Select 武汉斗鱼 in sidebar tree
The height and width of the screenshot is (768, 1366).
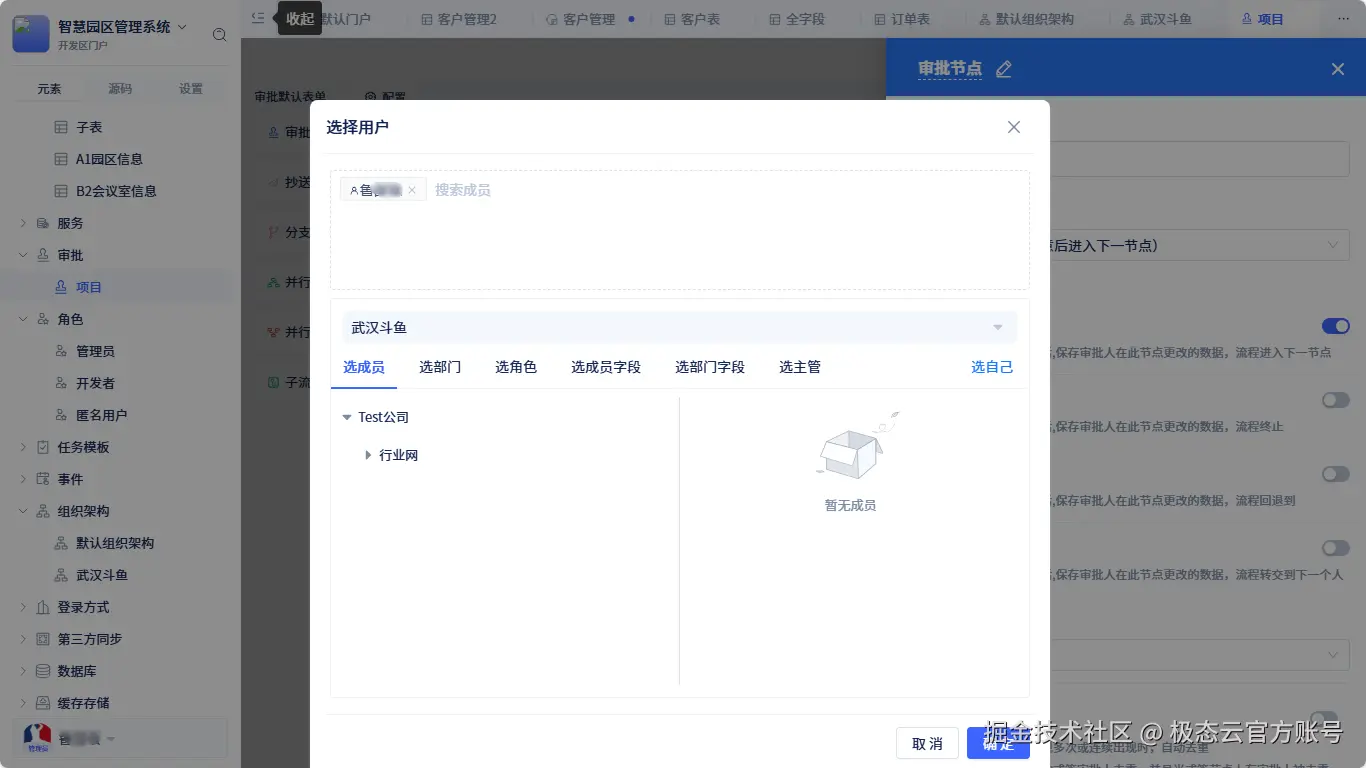(x=102, y=575)
